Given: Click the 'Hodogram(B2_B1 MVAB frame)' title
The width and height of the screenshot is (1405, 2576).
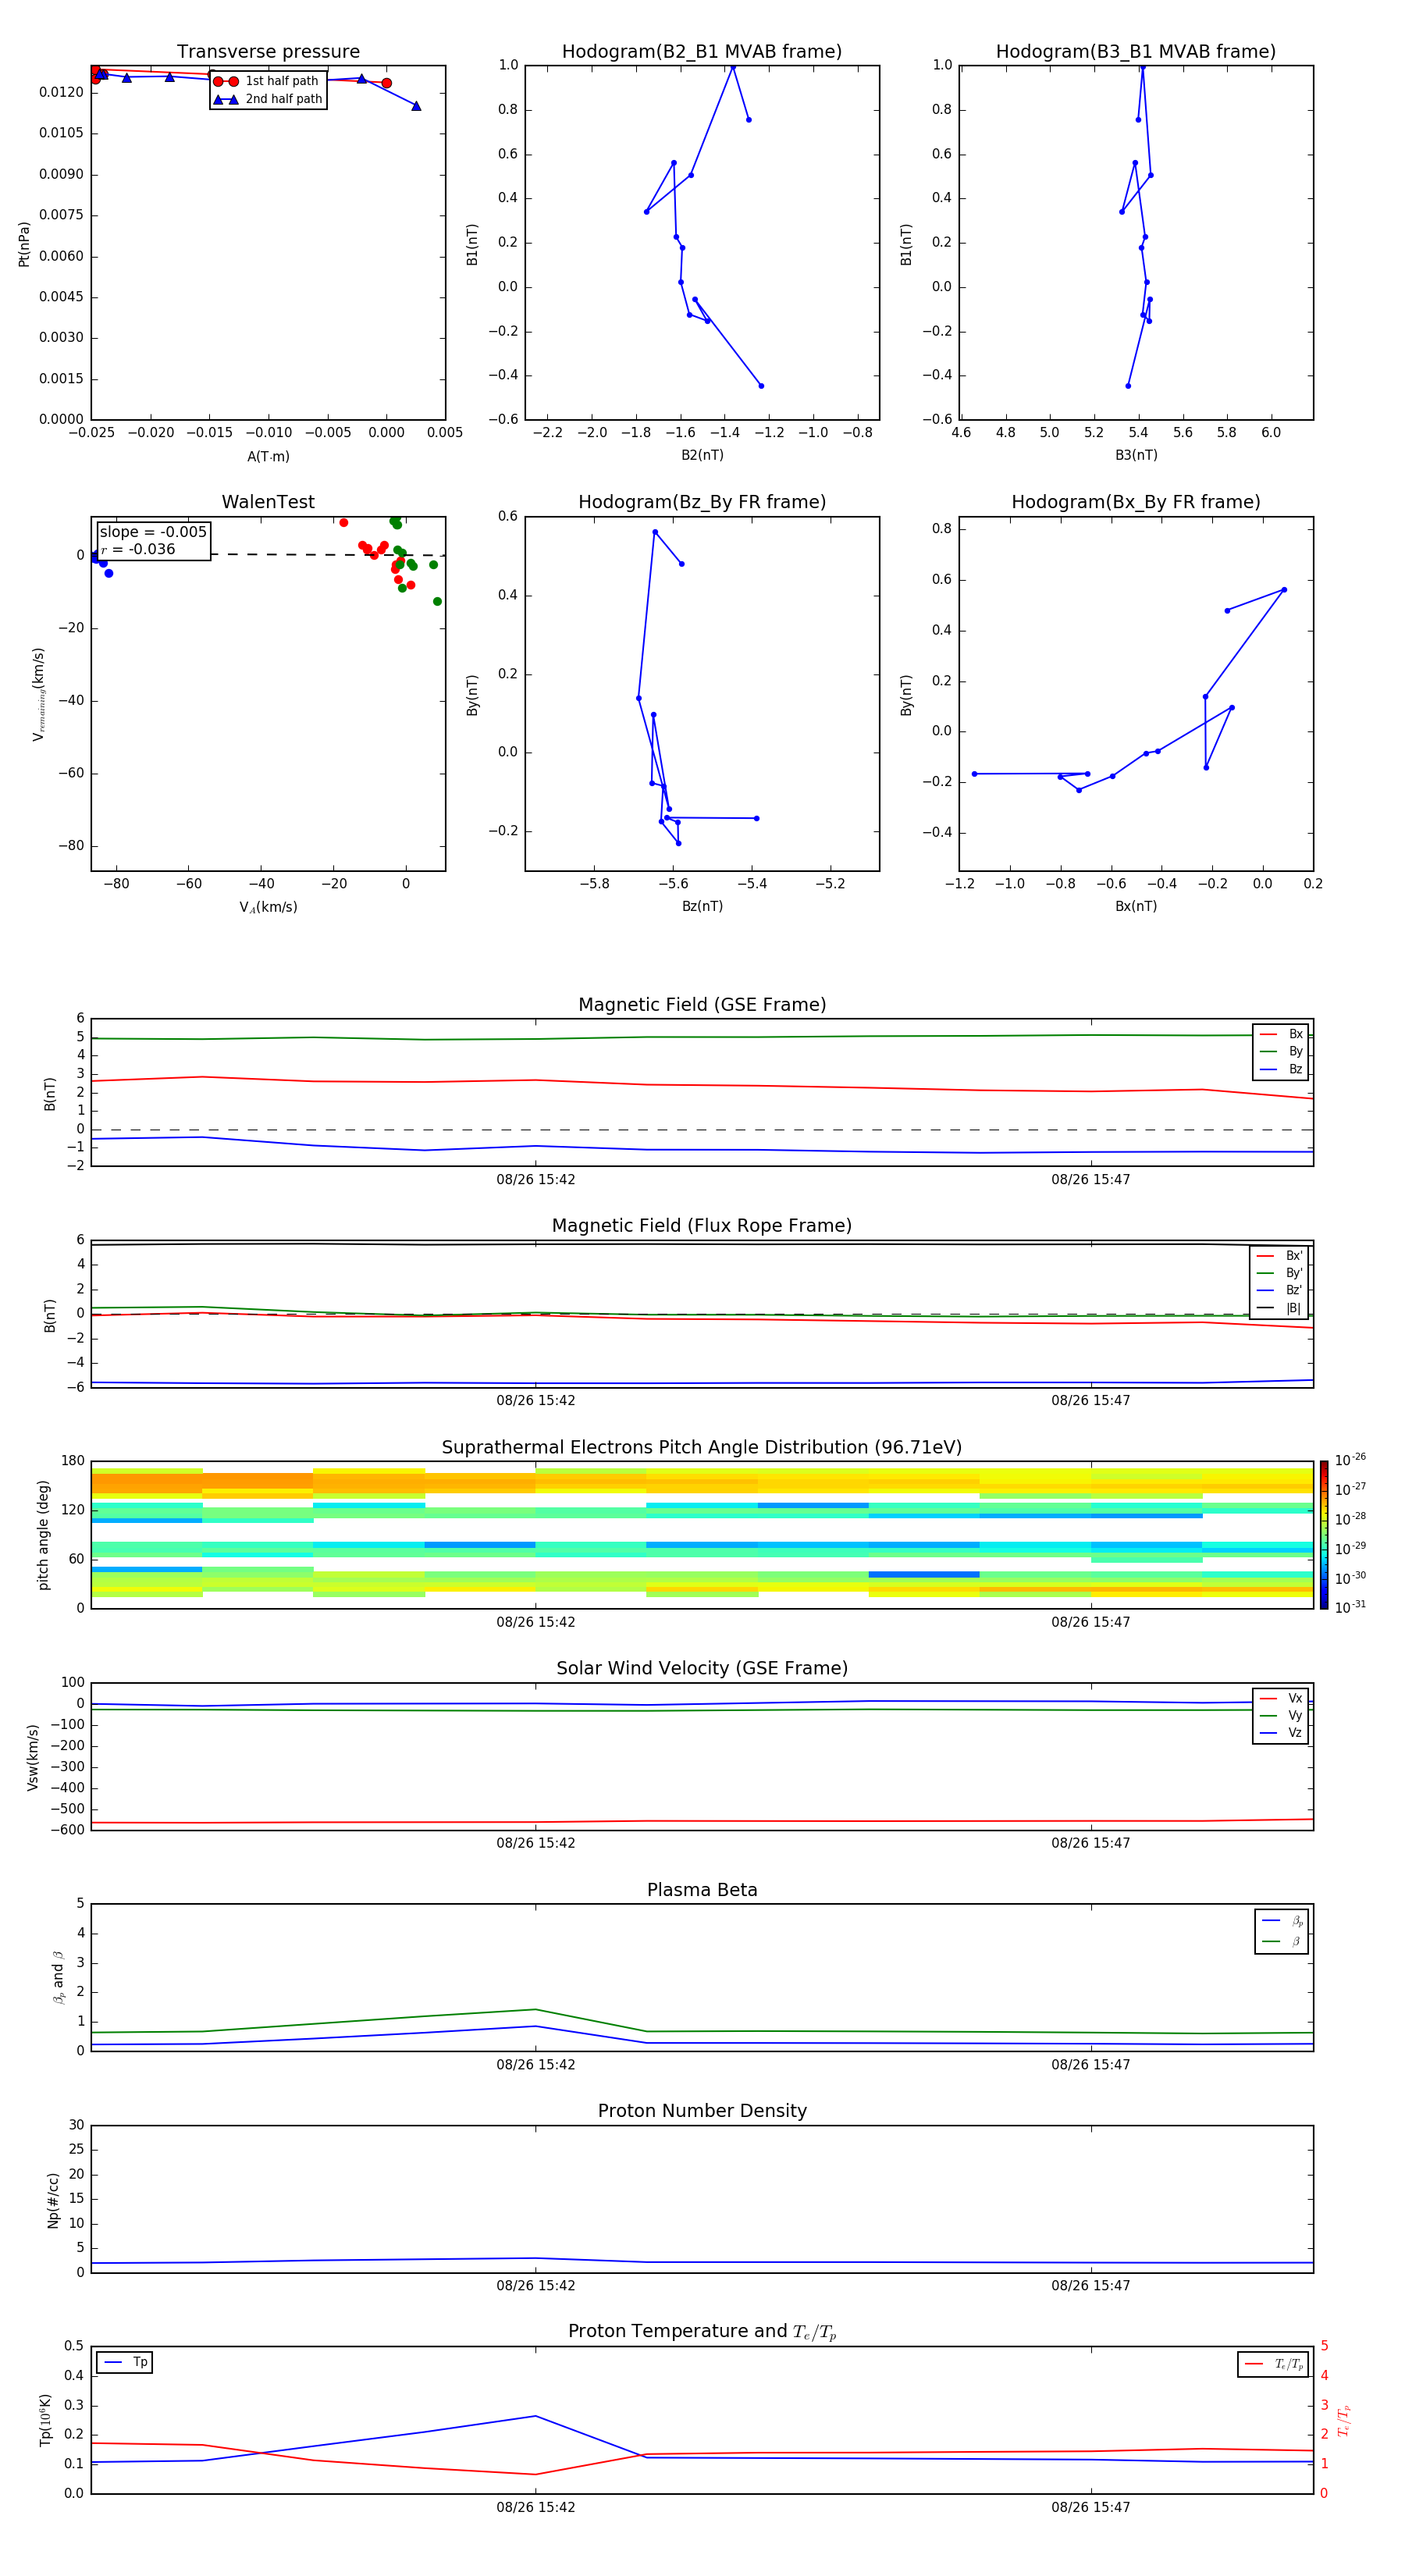Looking at the screenshot, I should click(x=702, y=51).
